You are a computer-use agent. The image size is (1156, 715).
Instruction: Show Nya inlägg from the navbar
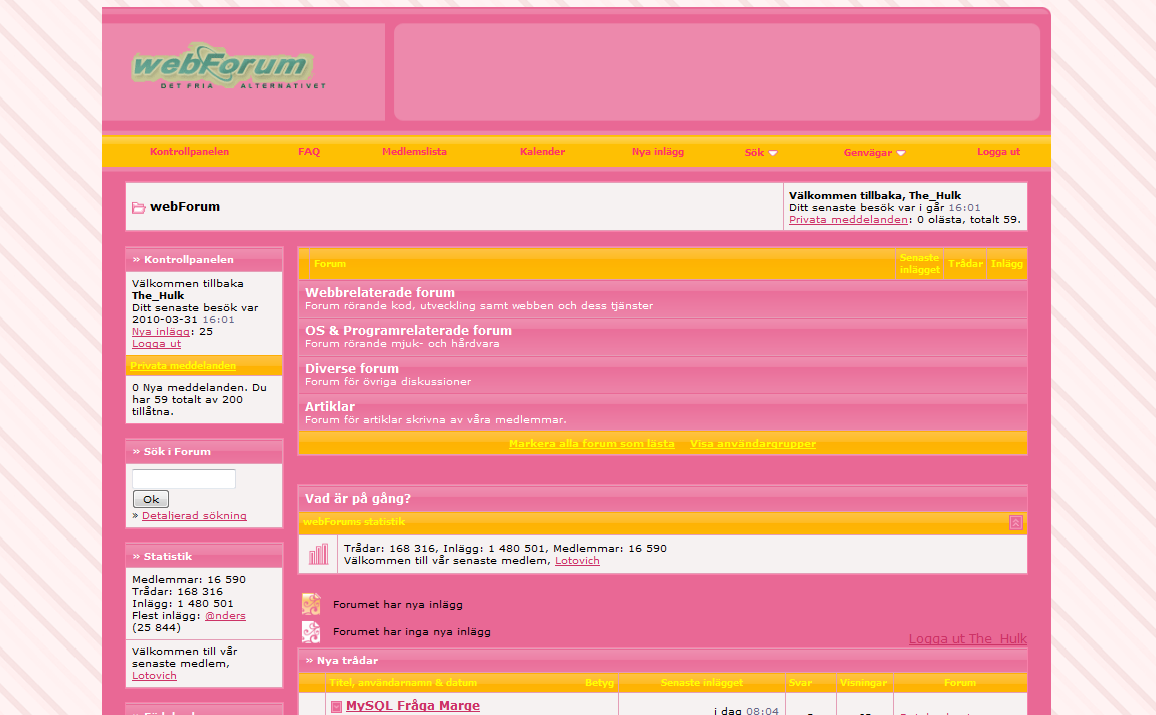click(x=658, y=152)
